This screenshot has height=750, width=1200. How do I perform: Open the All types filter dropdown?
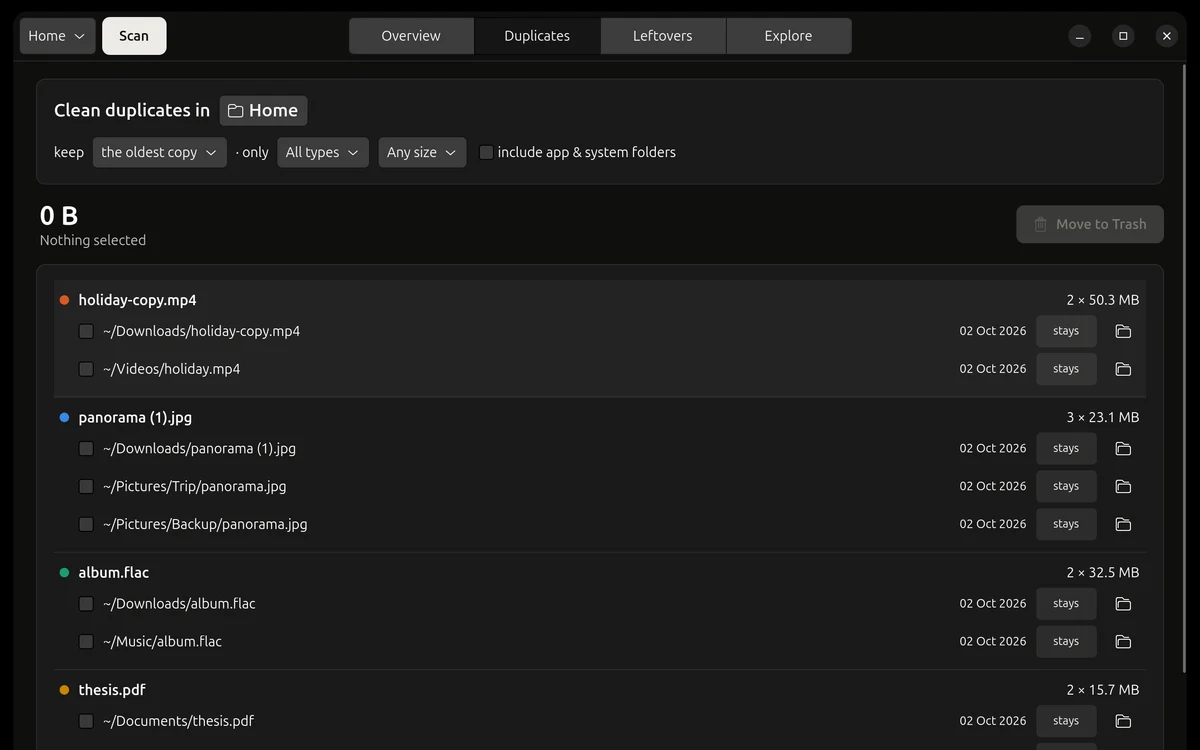323,152
